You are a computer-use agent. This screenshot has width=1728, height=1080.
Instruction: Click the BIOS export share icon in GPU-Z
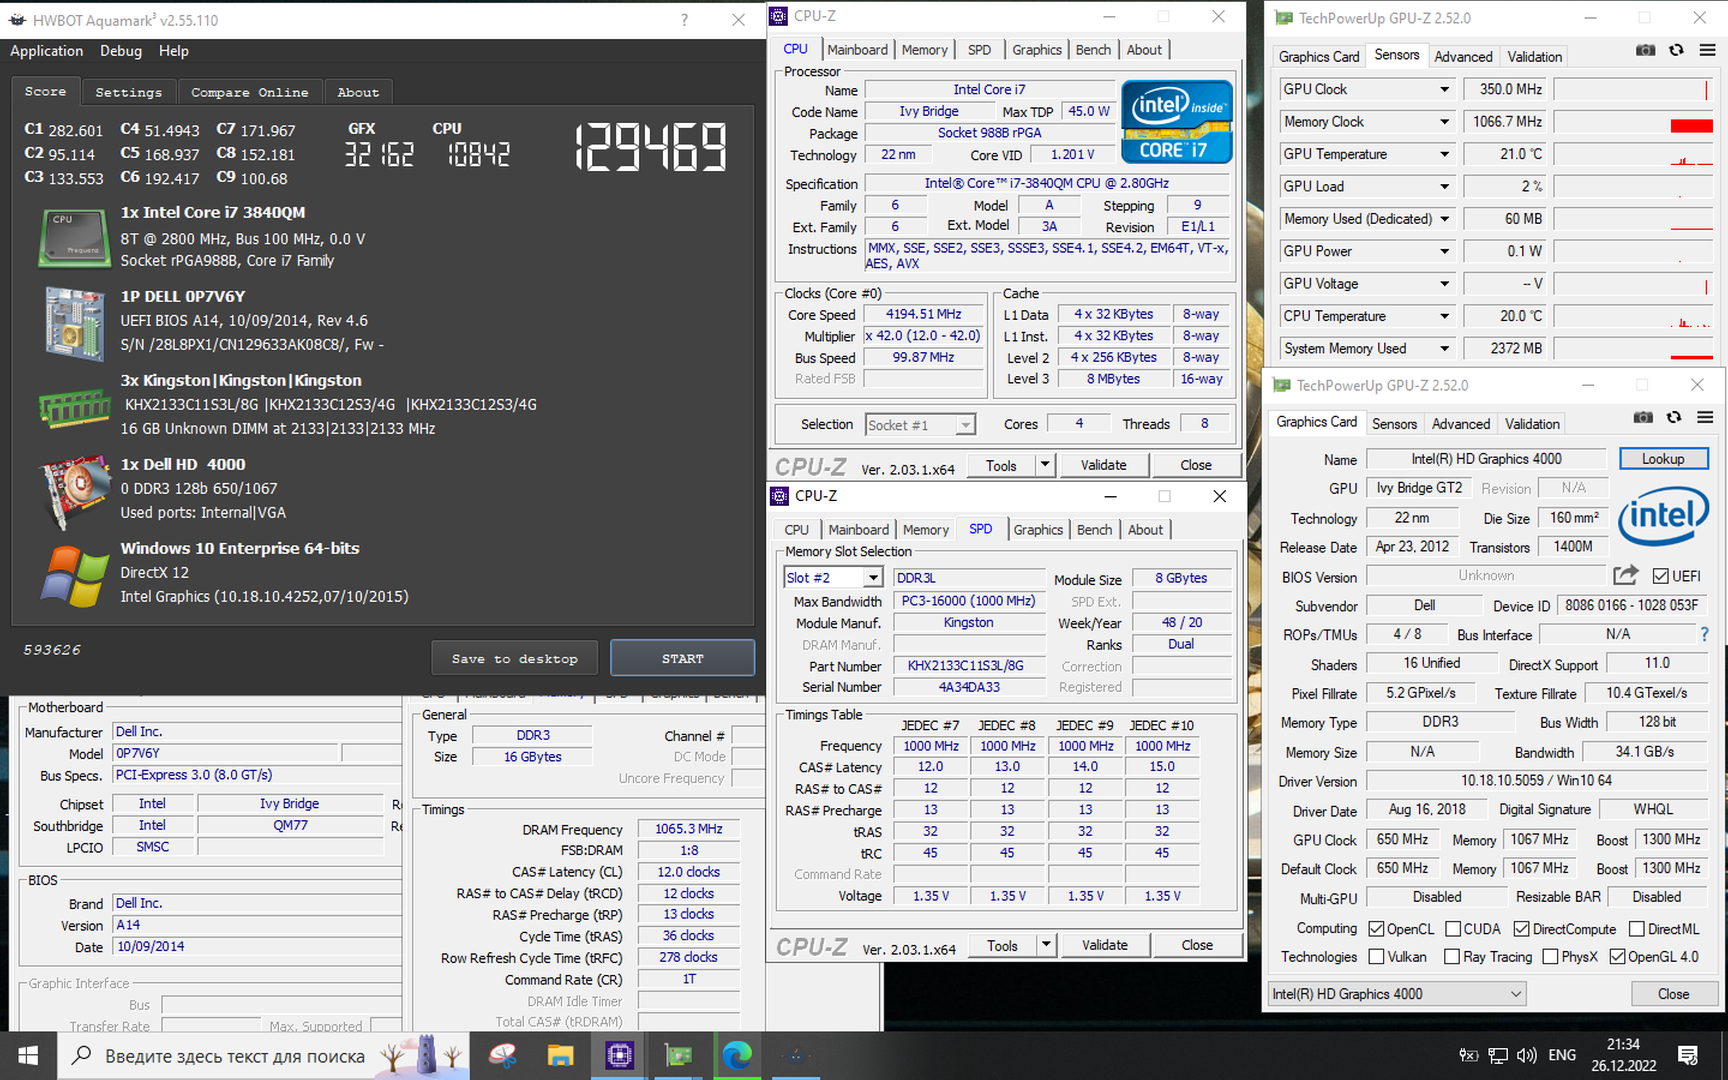tap(1626, 575)
